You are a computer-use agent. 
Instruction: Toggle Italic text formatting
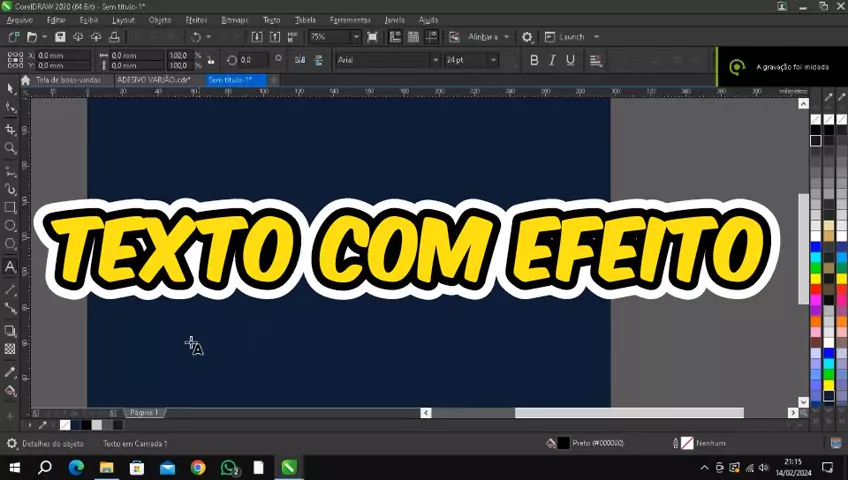pos(552,60)
